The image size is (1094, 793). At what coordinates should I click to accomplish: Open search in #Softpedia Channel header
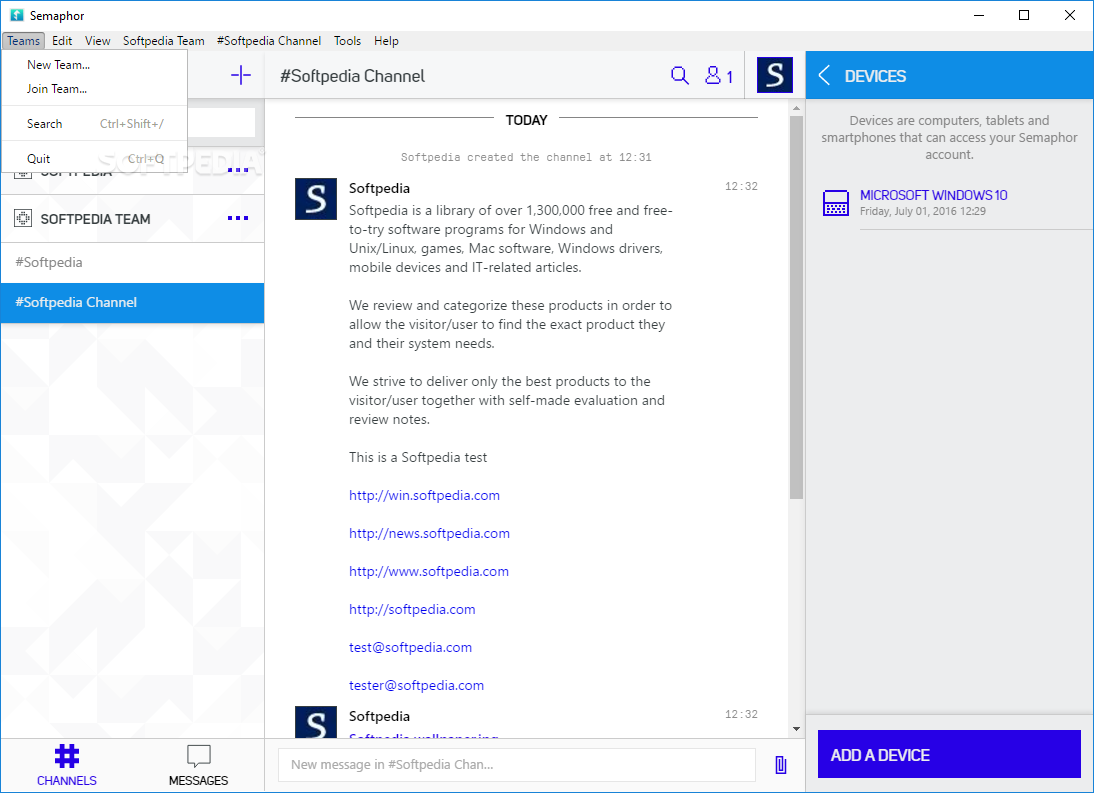(680, 75)
